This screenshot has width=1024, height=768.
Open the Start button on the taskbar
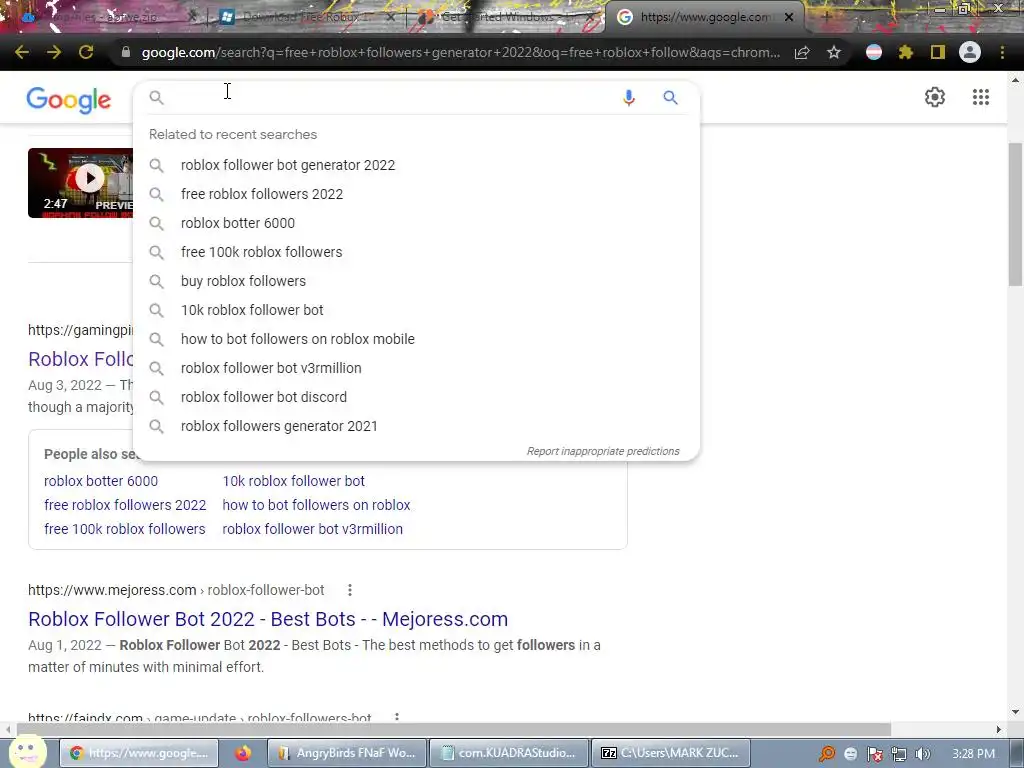pyautogui.click(x=27, y=751)
